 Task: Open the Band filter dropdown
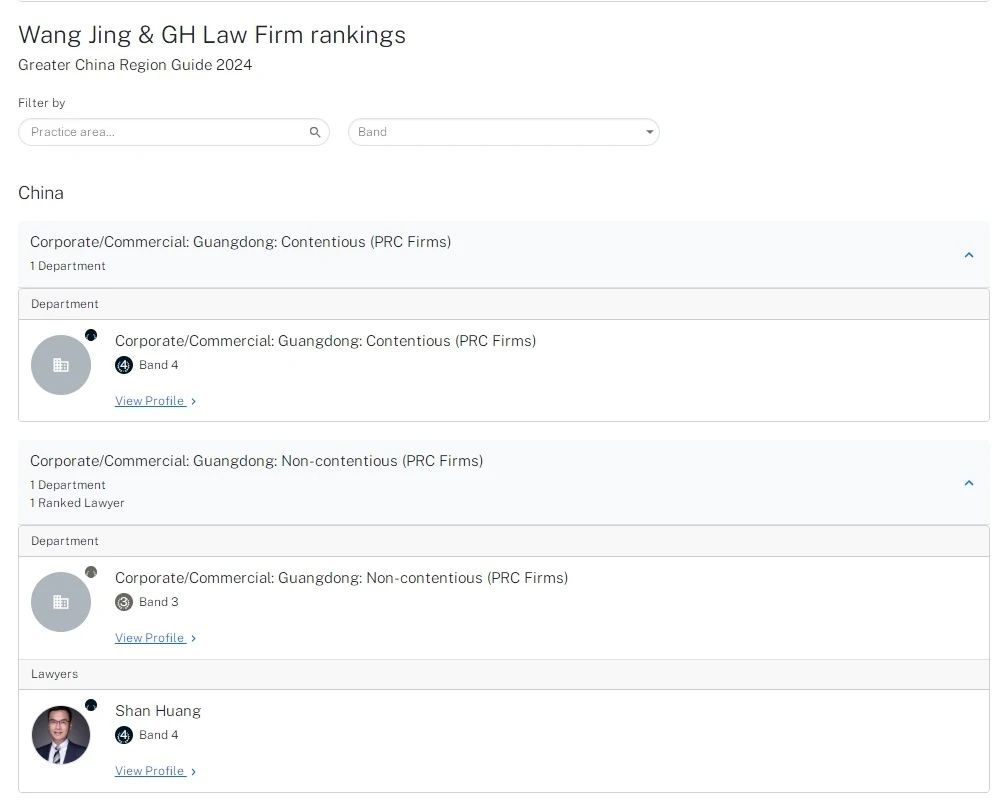(x=503, y=132)
